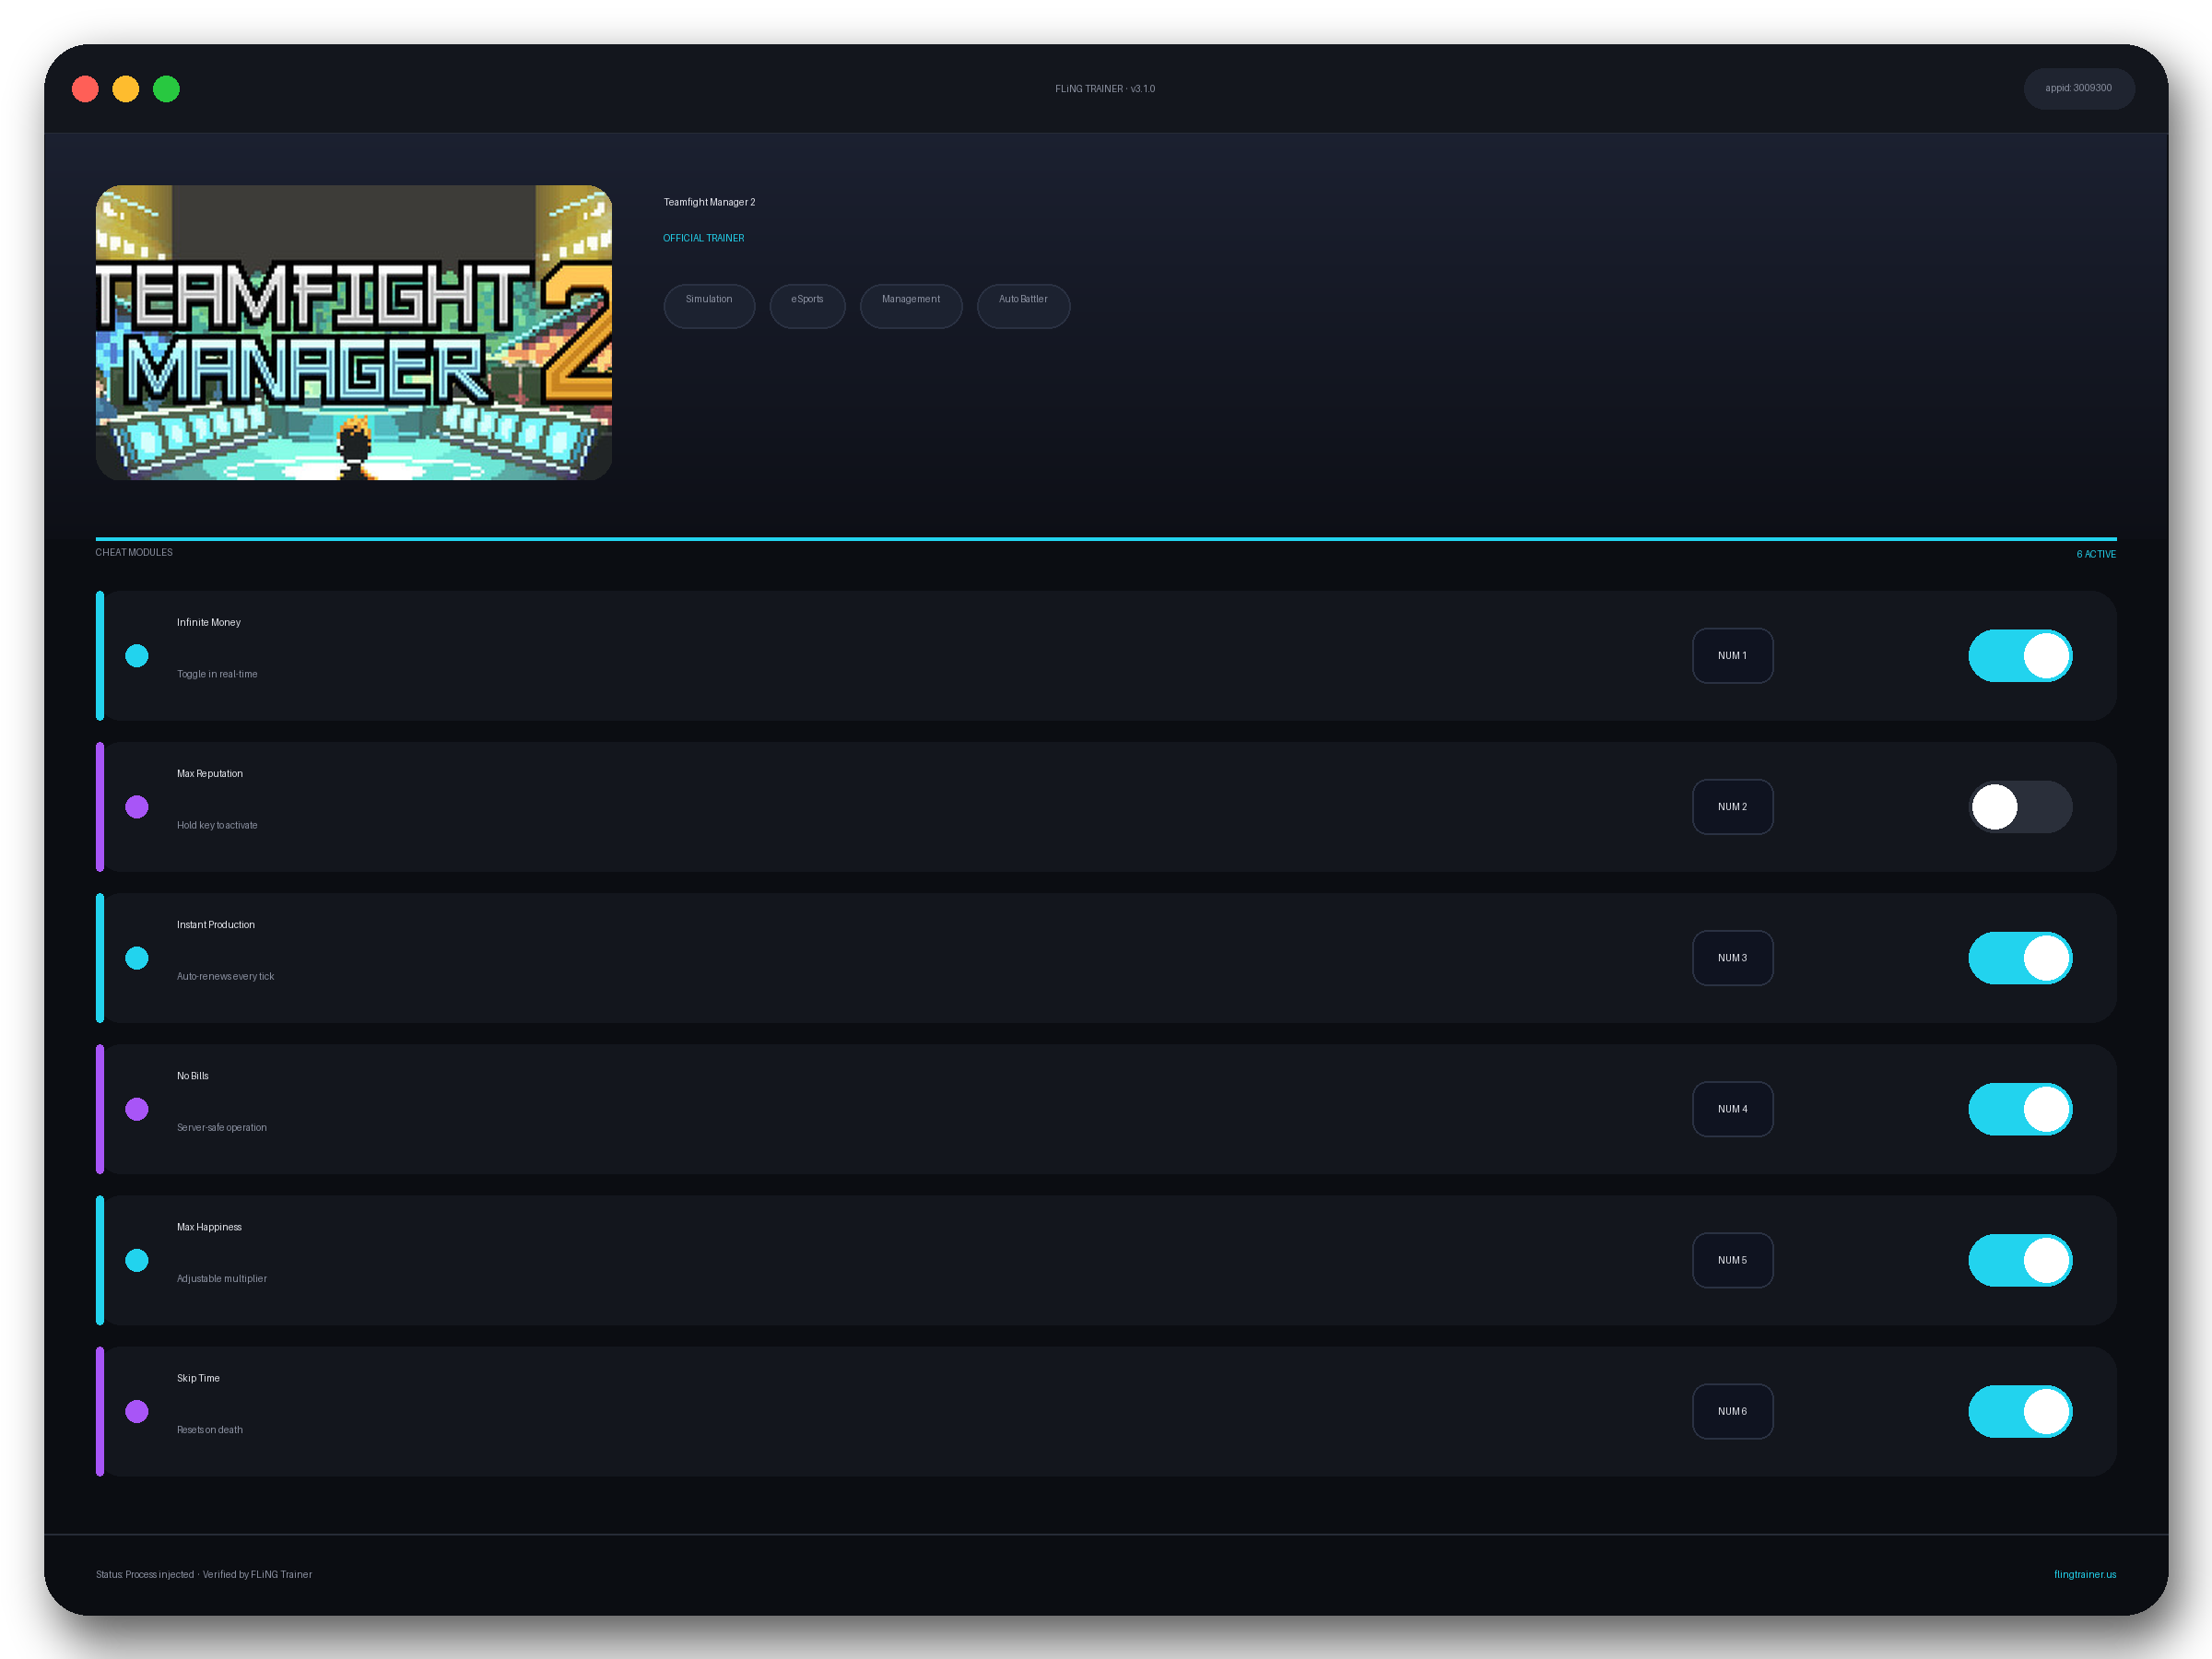Screen dimensions: 2212x1659
Task: Click the Teamfight Manager 2 cover image
Action: 354,333
